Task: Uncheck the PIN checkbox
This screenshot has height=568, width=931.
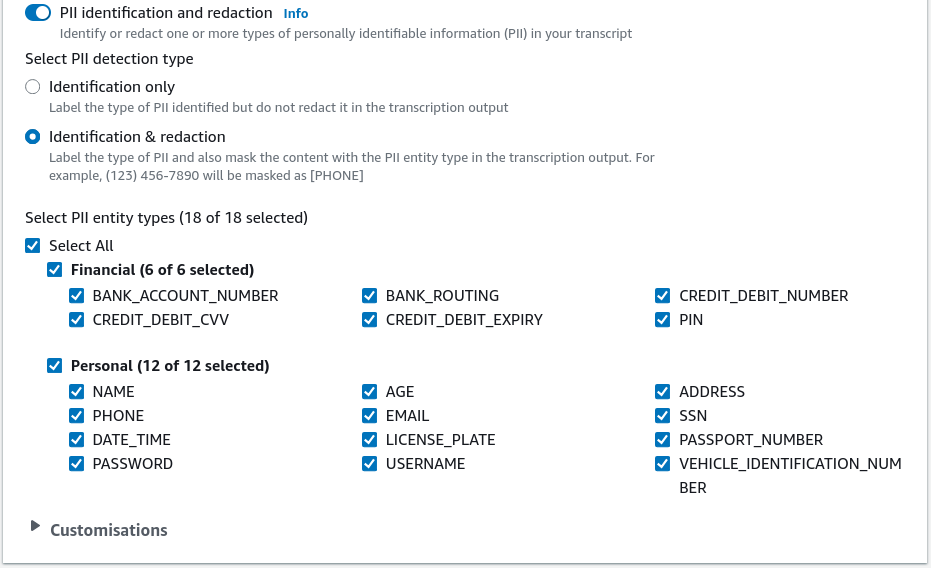Action: point(663,319)
